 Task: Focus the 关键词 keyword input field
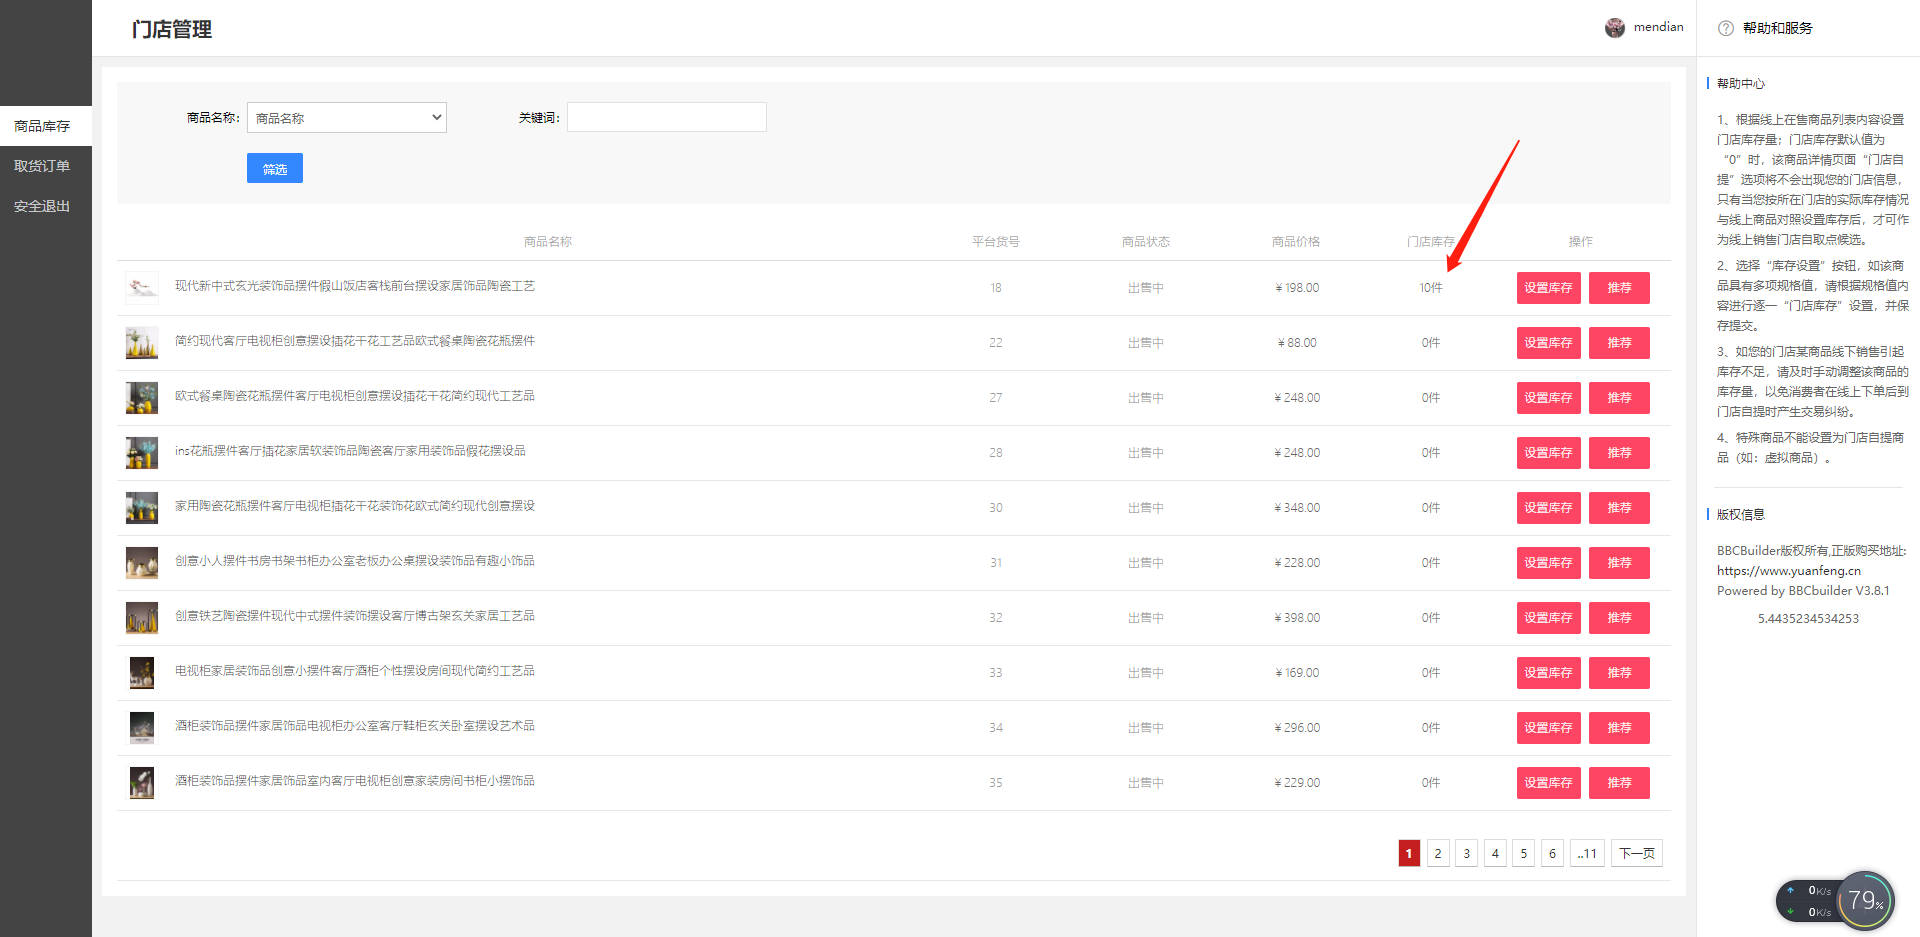click(667, 117)
